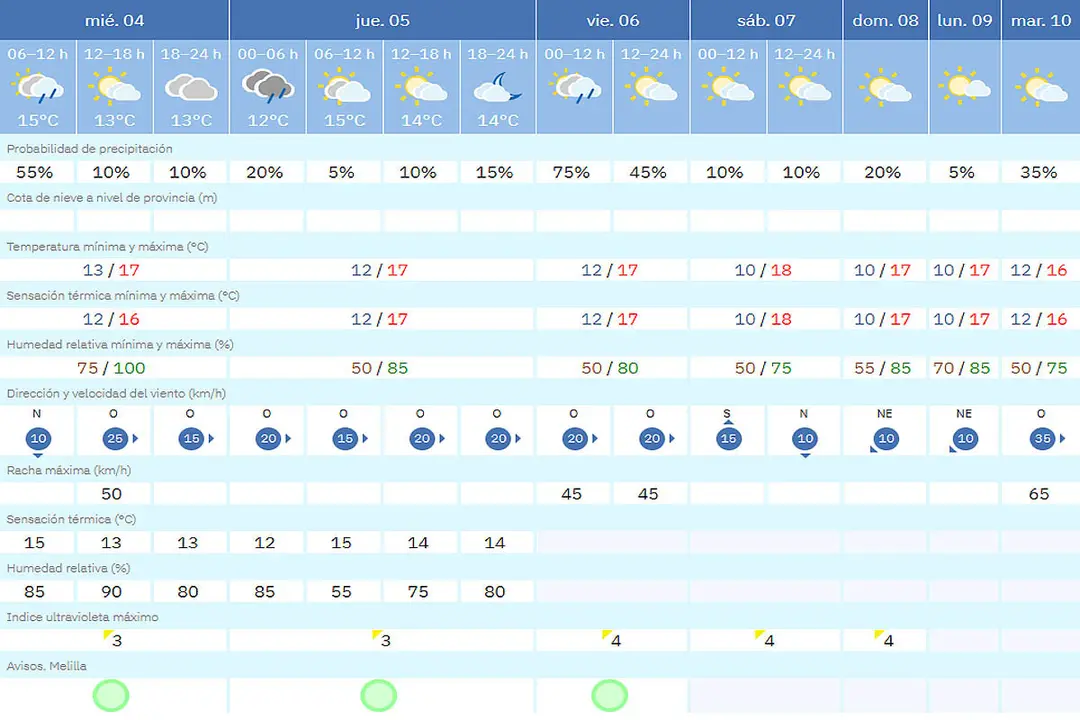
Task: Click the 12°C temperature under jue. 05 00–06 h
Action: coord(268,121)
